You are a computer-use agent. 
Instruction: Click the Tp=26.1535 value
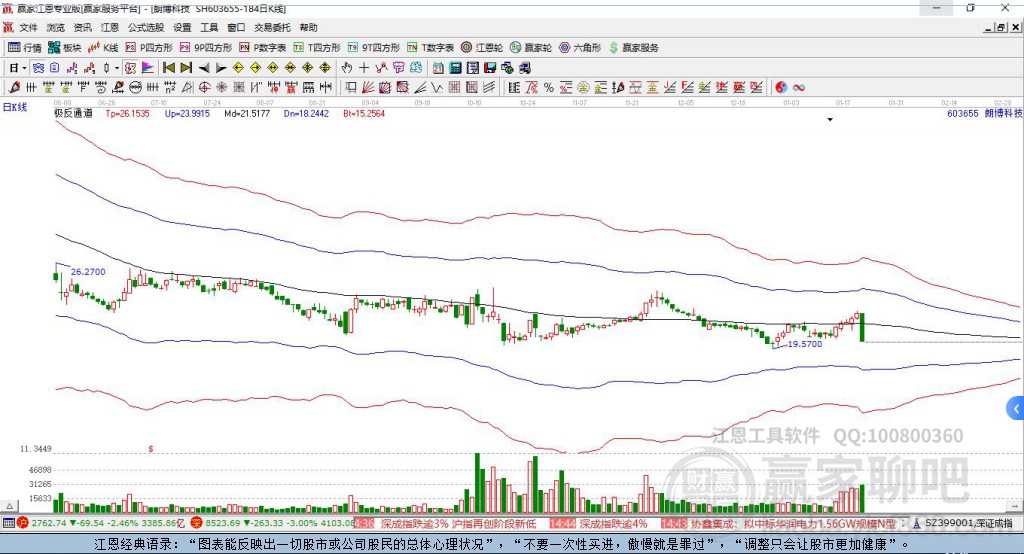(127, 113)
